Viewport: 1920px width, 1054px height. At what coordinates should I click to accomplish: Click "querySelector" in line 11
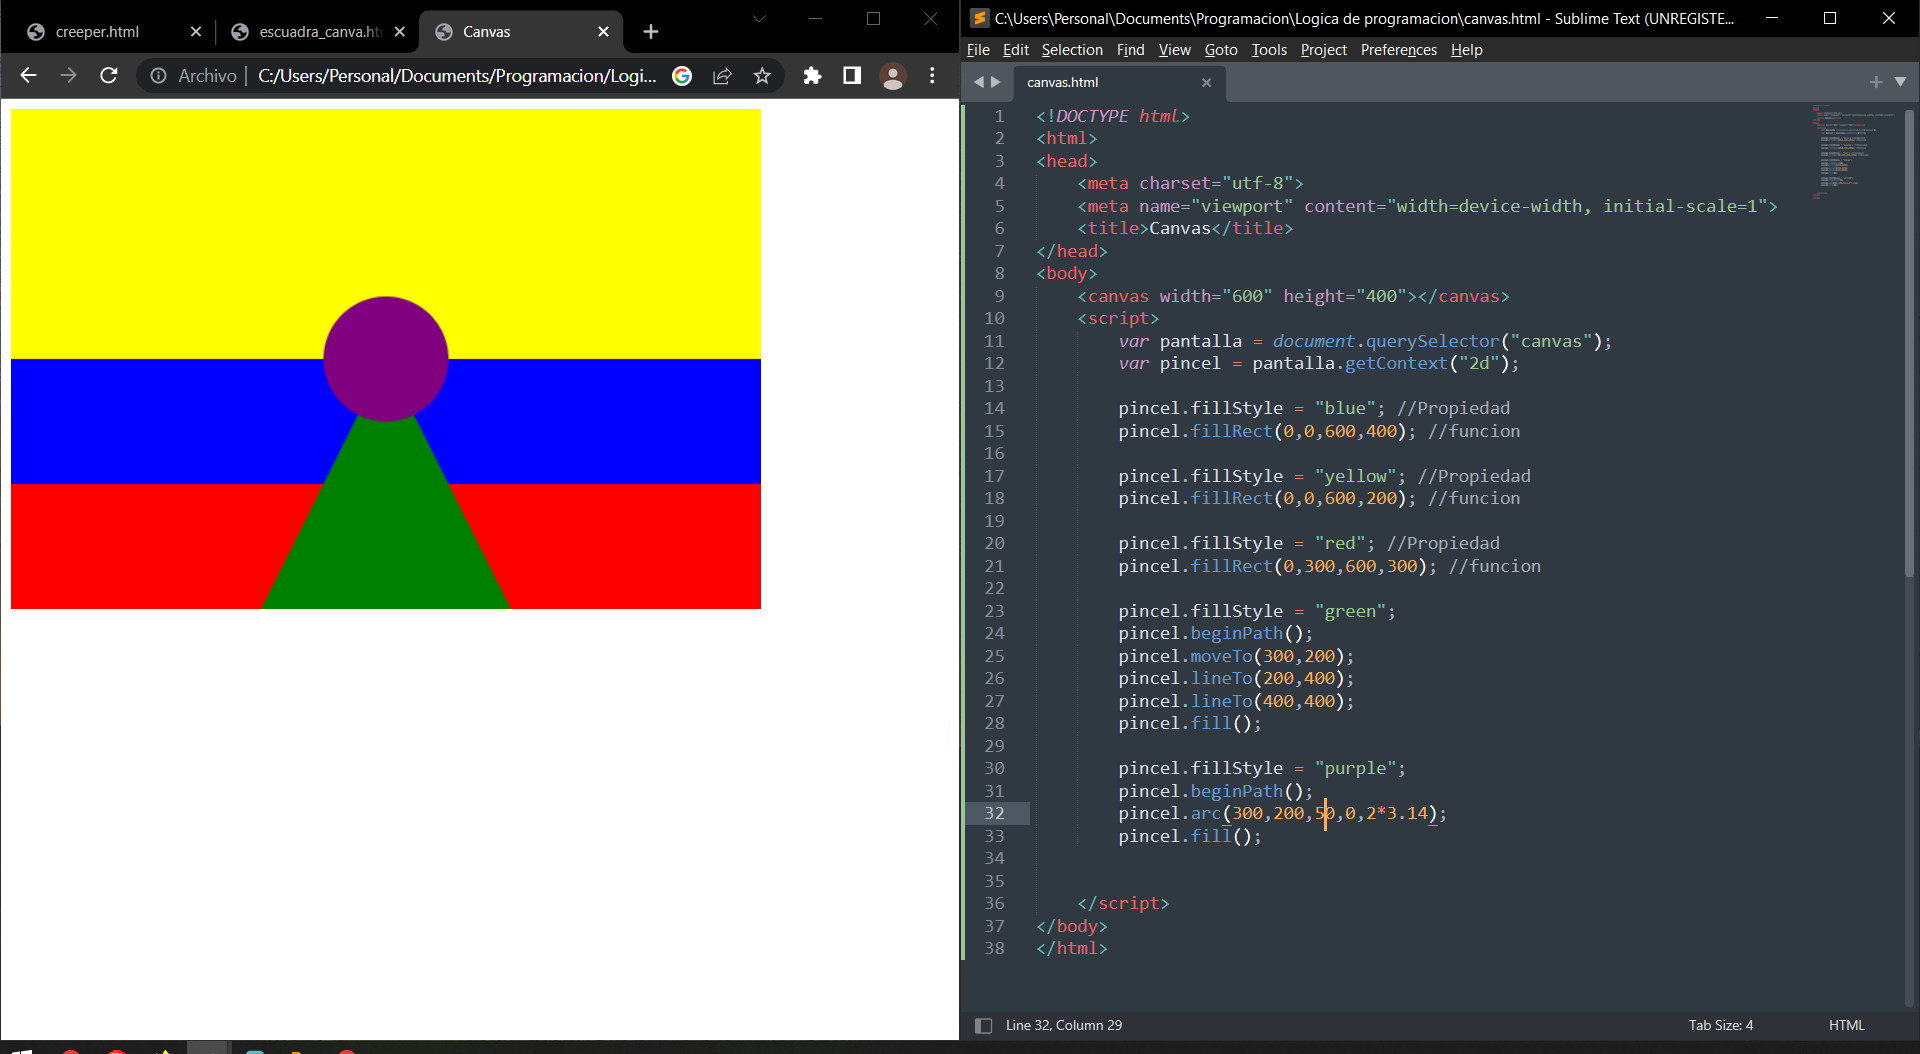click(1433, 341)
